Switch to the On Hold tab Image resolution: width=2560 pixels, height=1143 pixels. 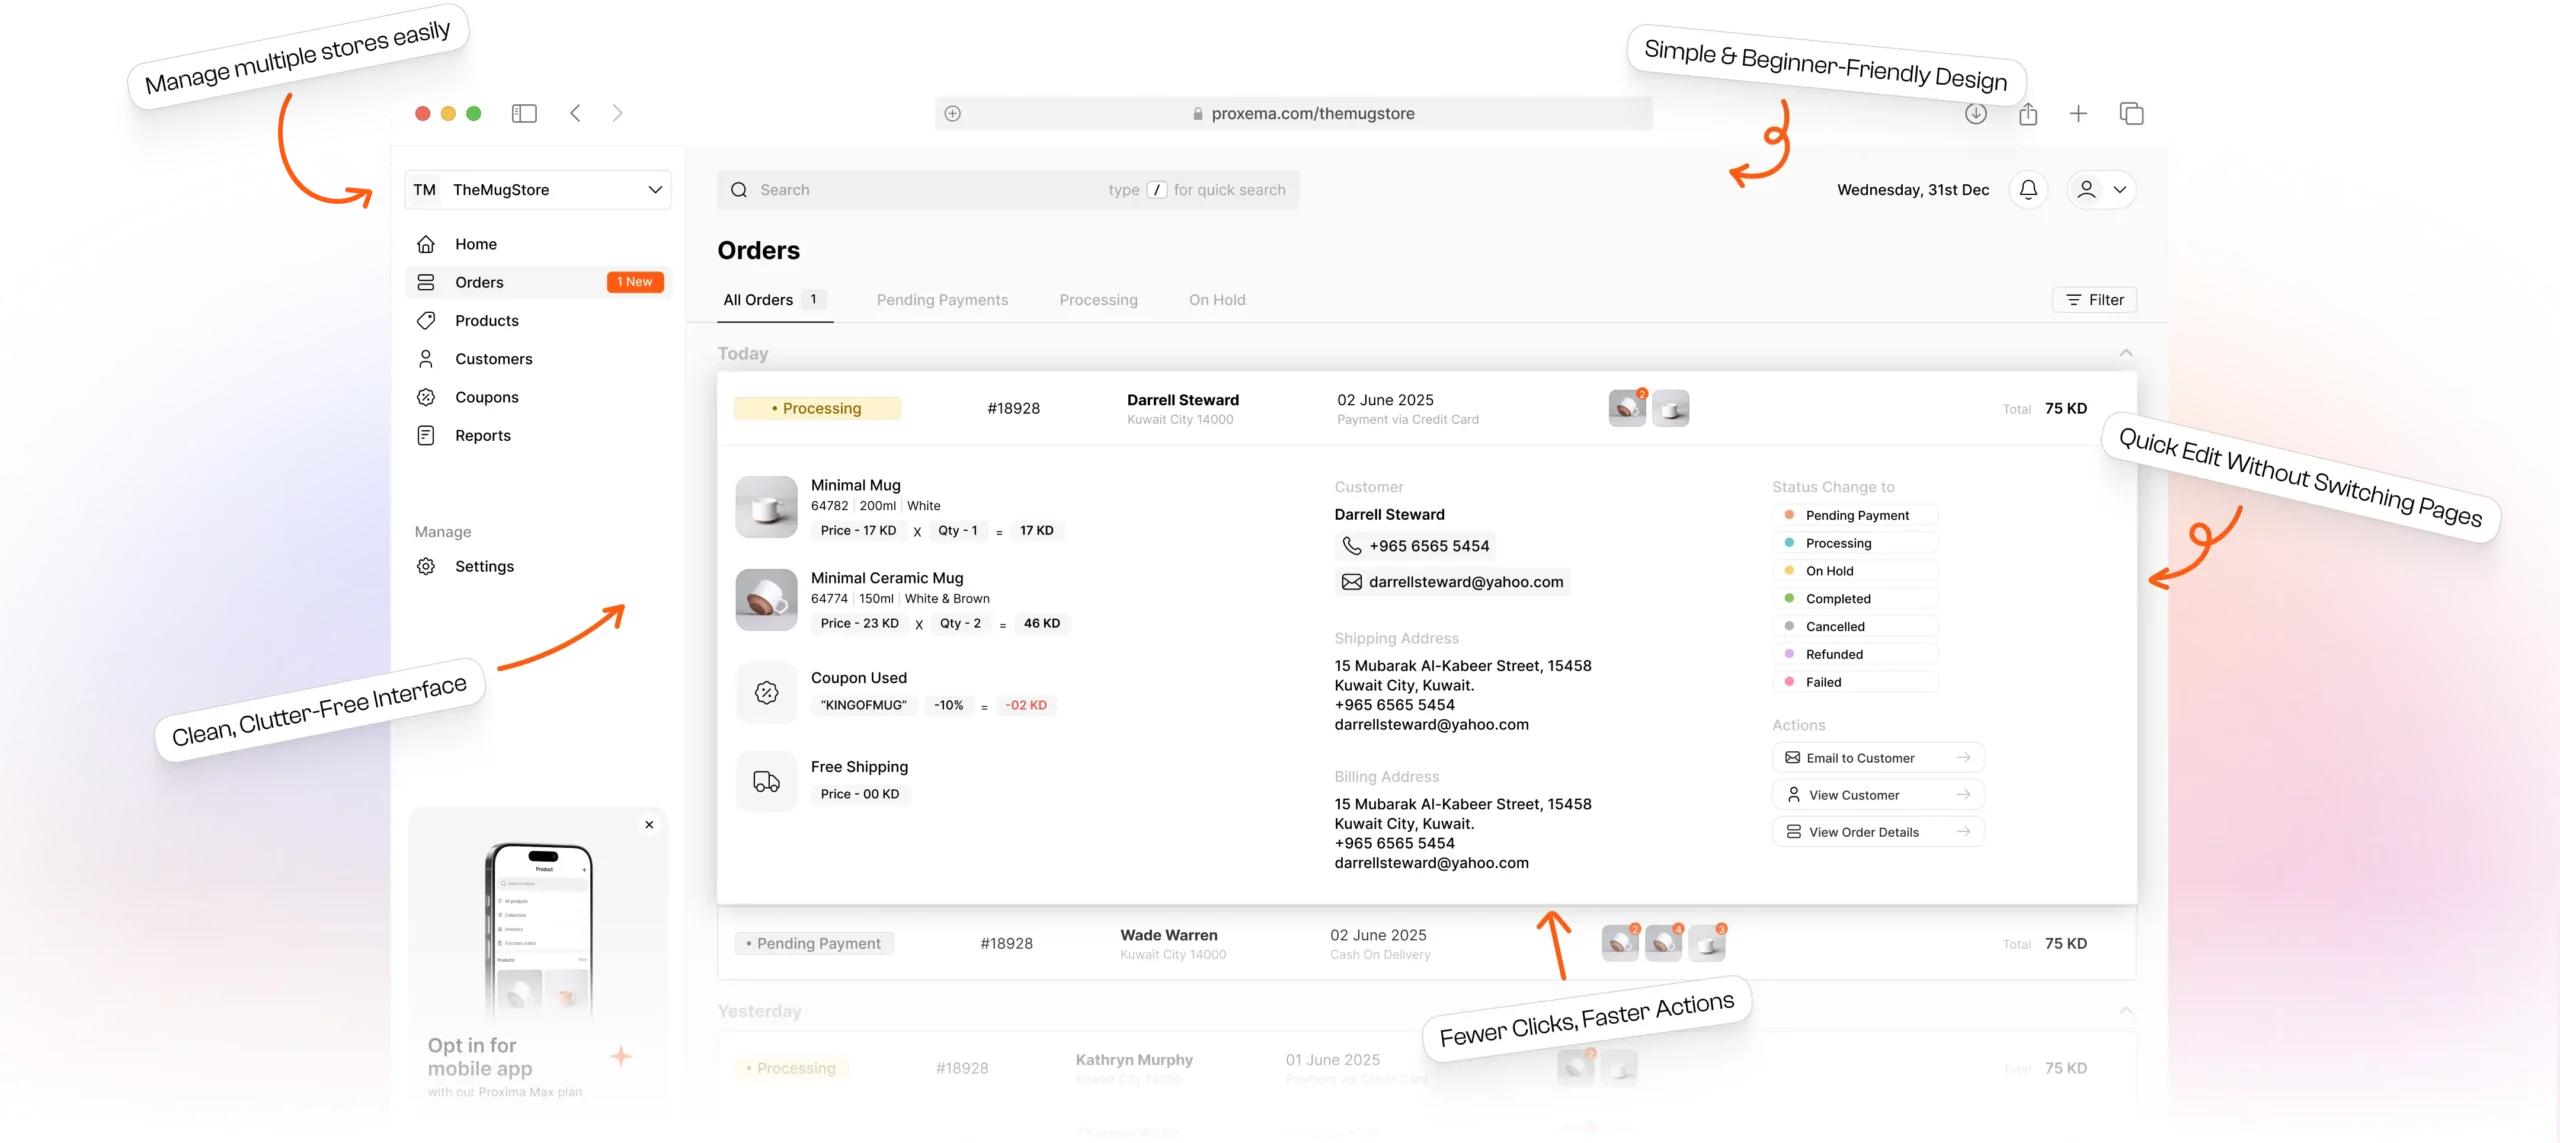[x=1217, y=300]
